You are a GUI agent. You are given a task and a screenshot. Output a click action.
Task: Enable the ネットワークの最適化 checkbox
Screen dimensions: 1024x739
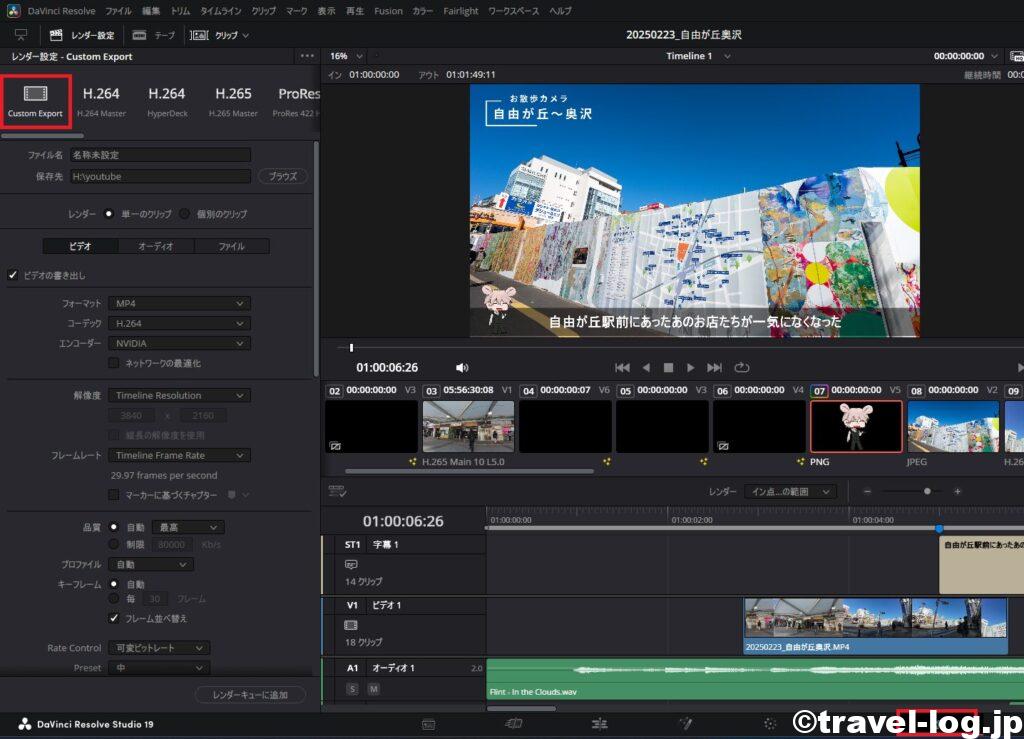(114, 363)
